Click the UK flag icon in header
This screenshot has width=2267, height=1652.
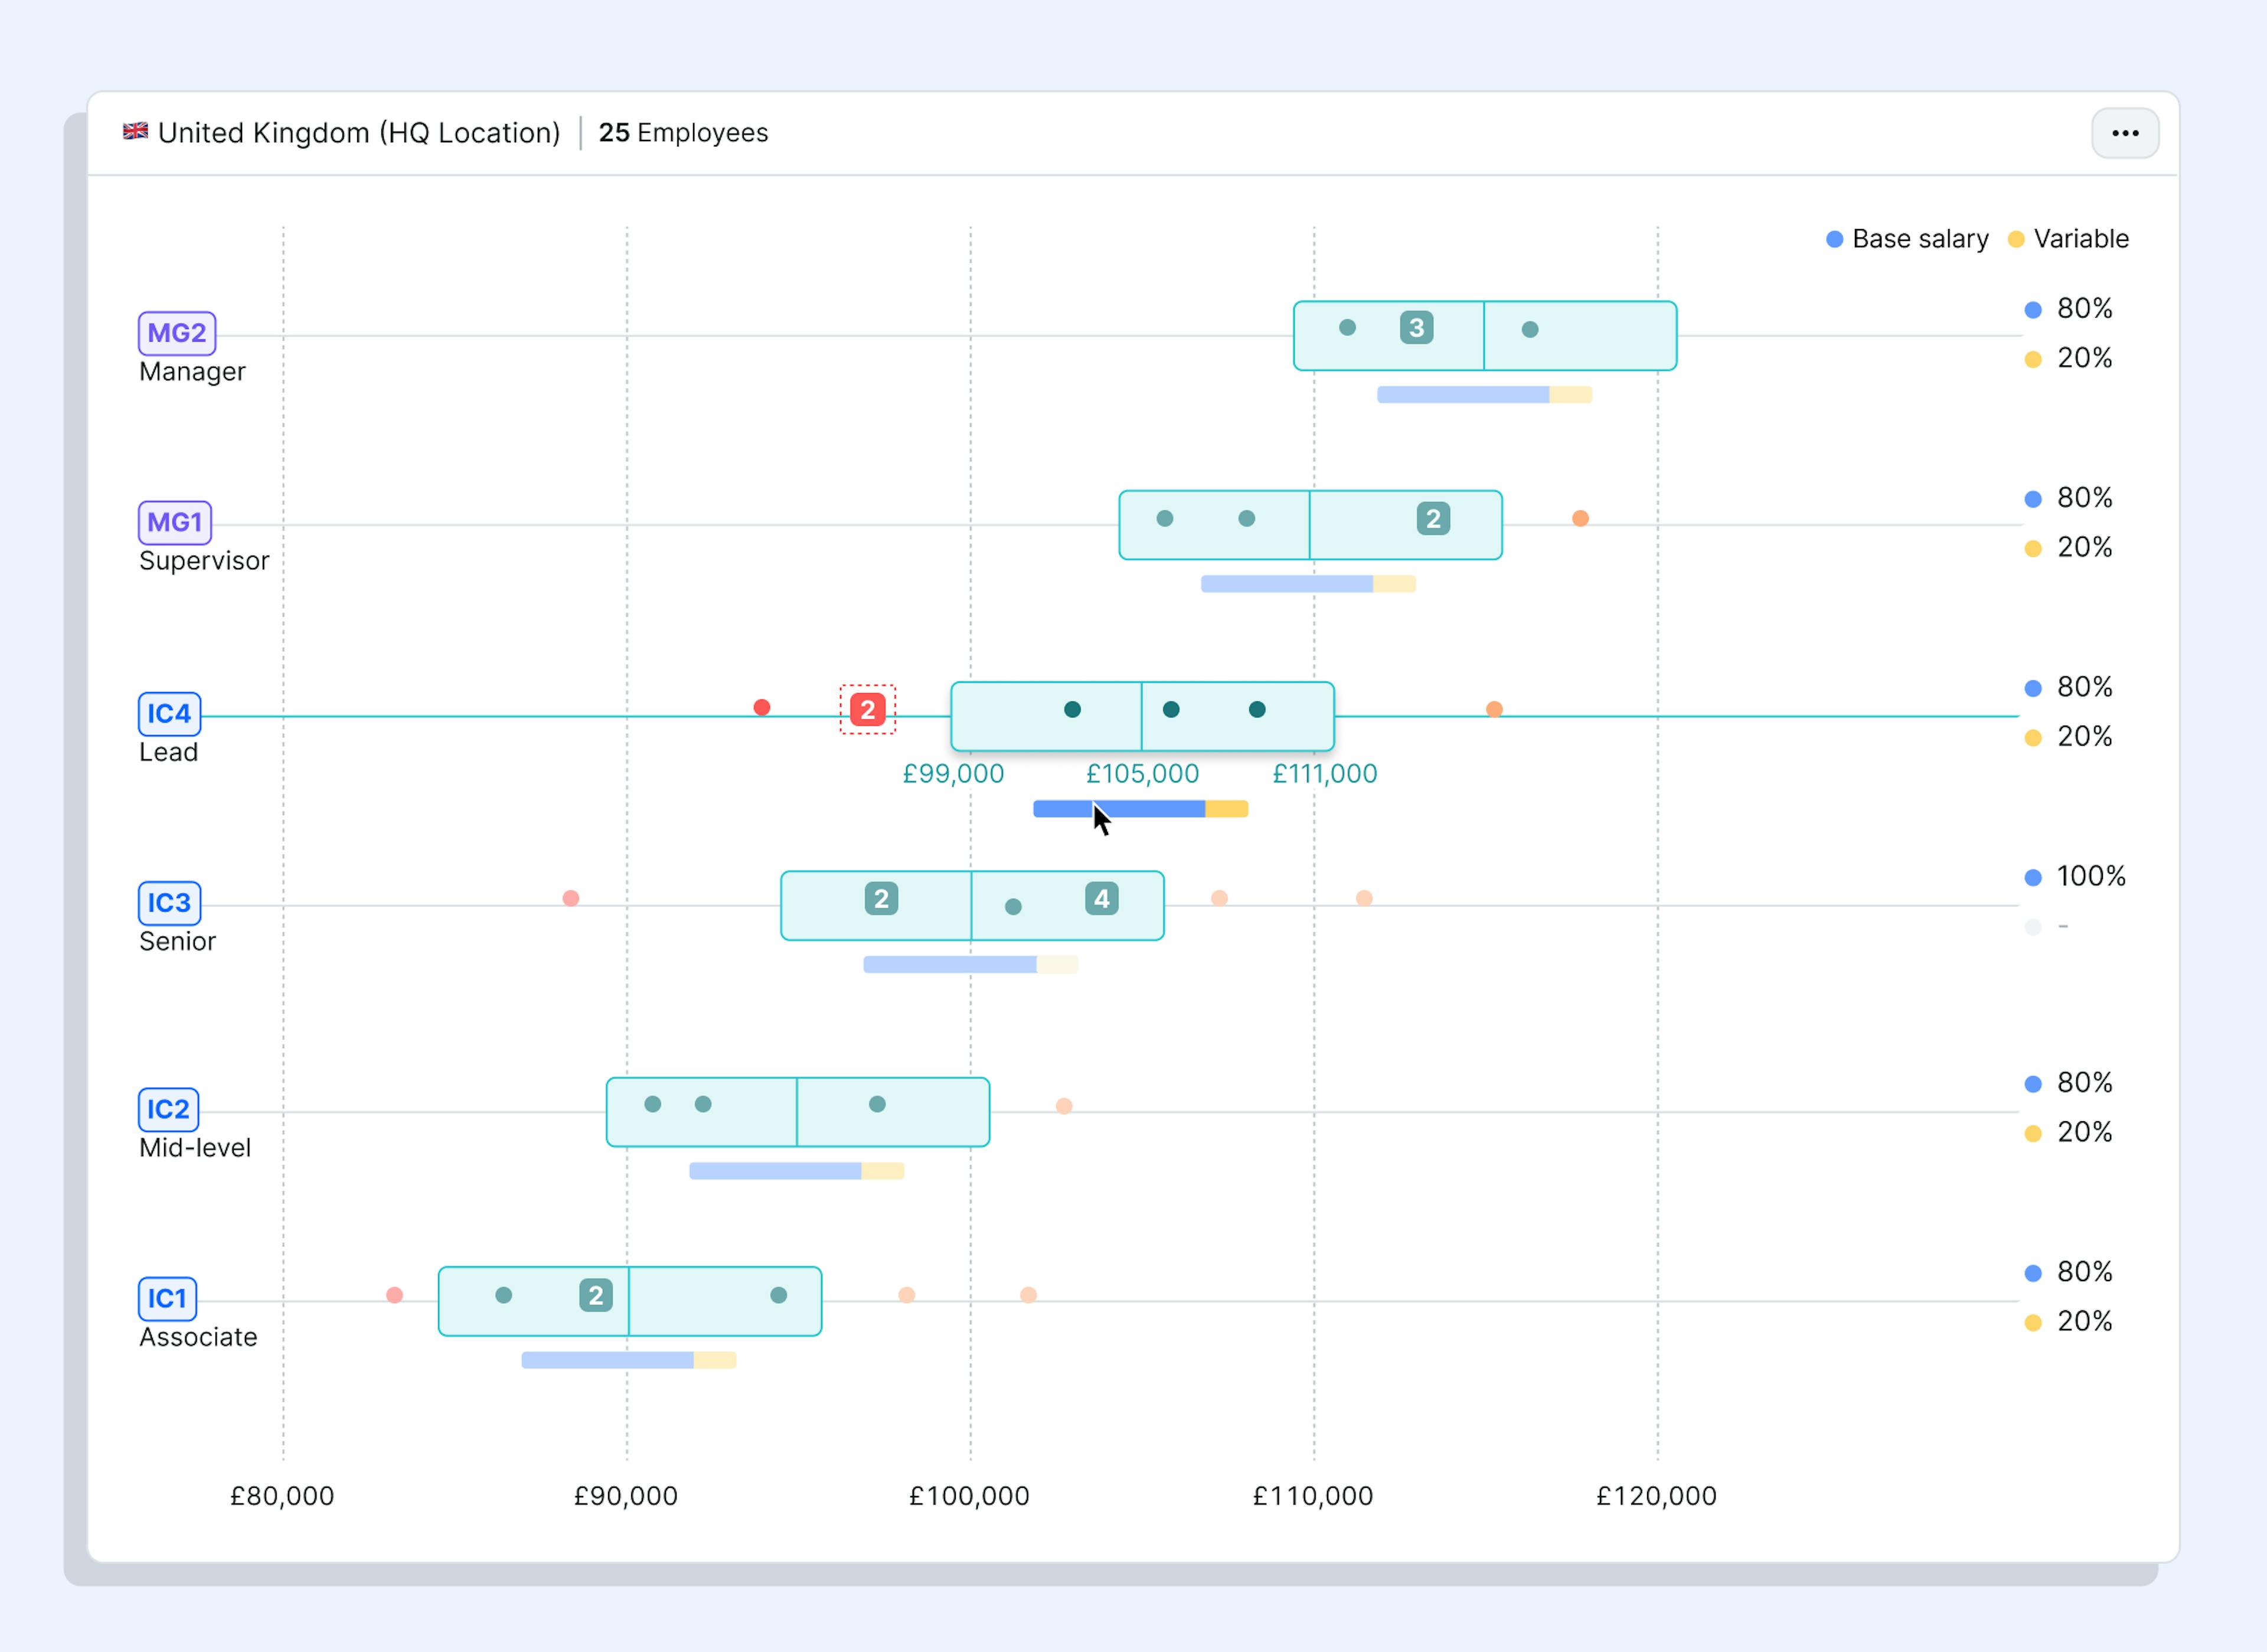pyautogui.click(x=135, y=131)
